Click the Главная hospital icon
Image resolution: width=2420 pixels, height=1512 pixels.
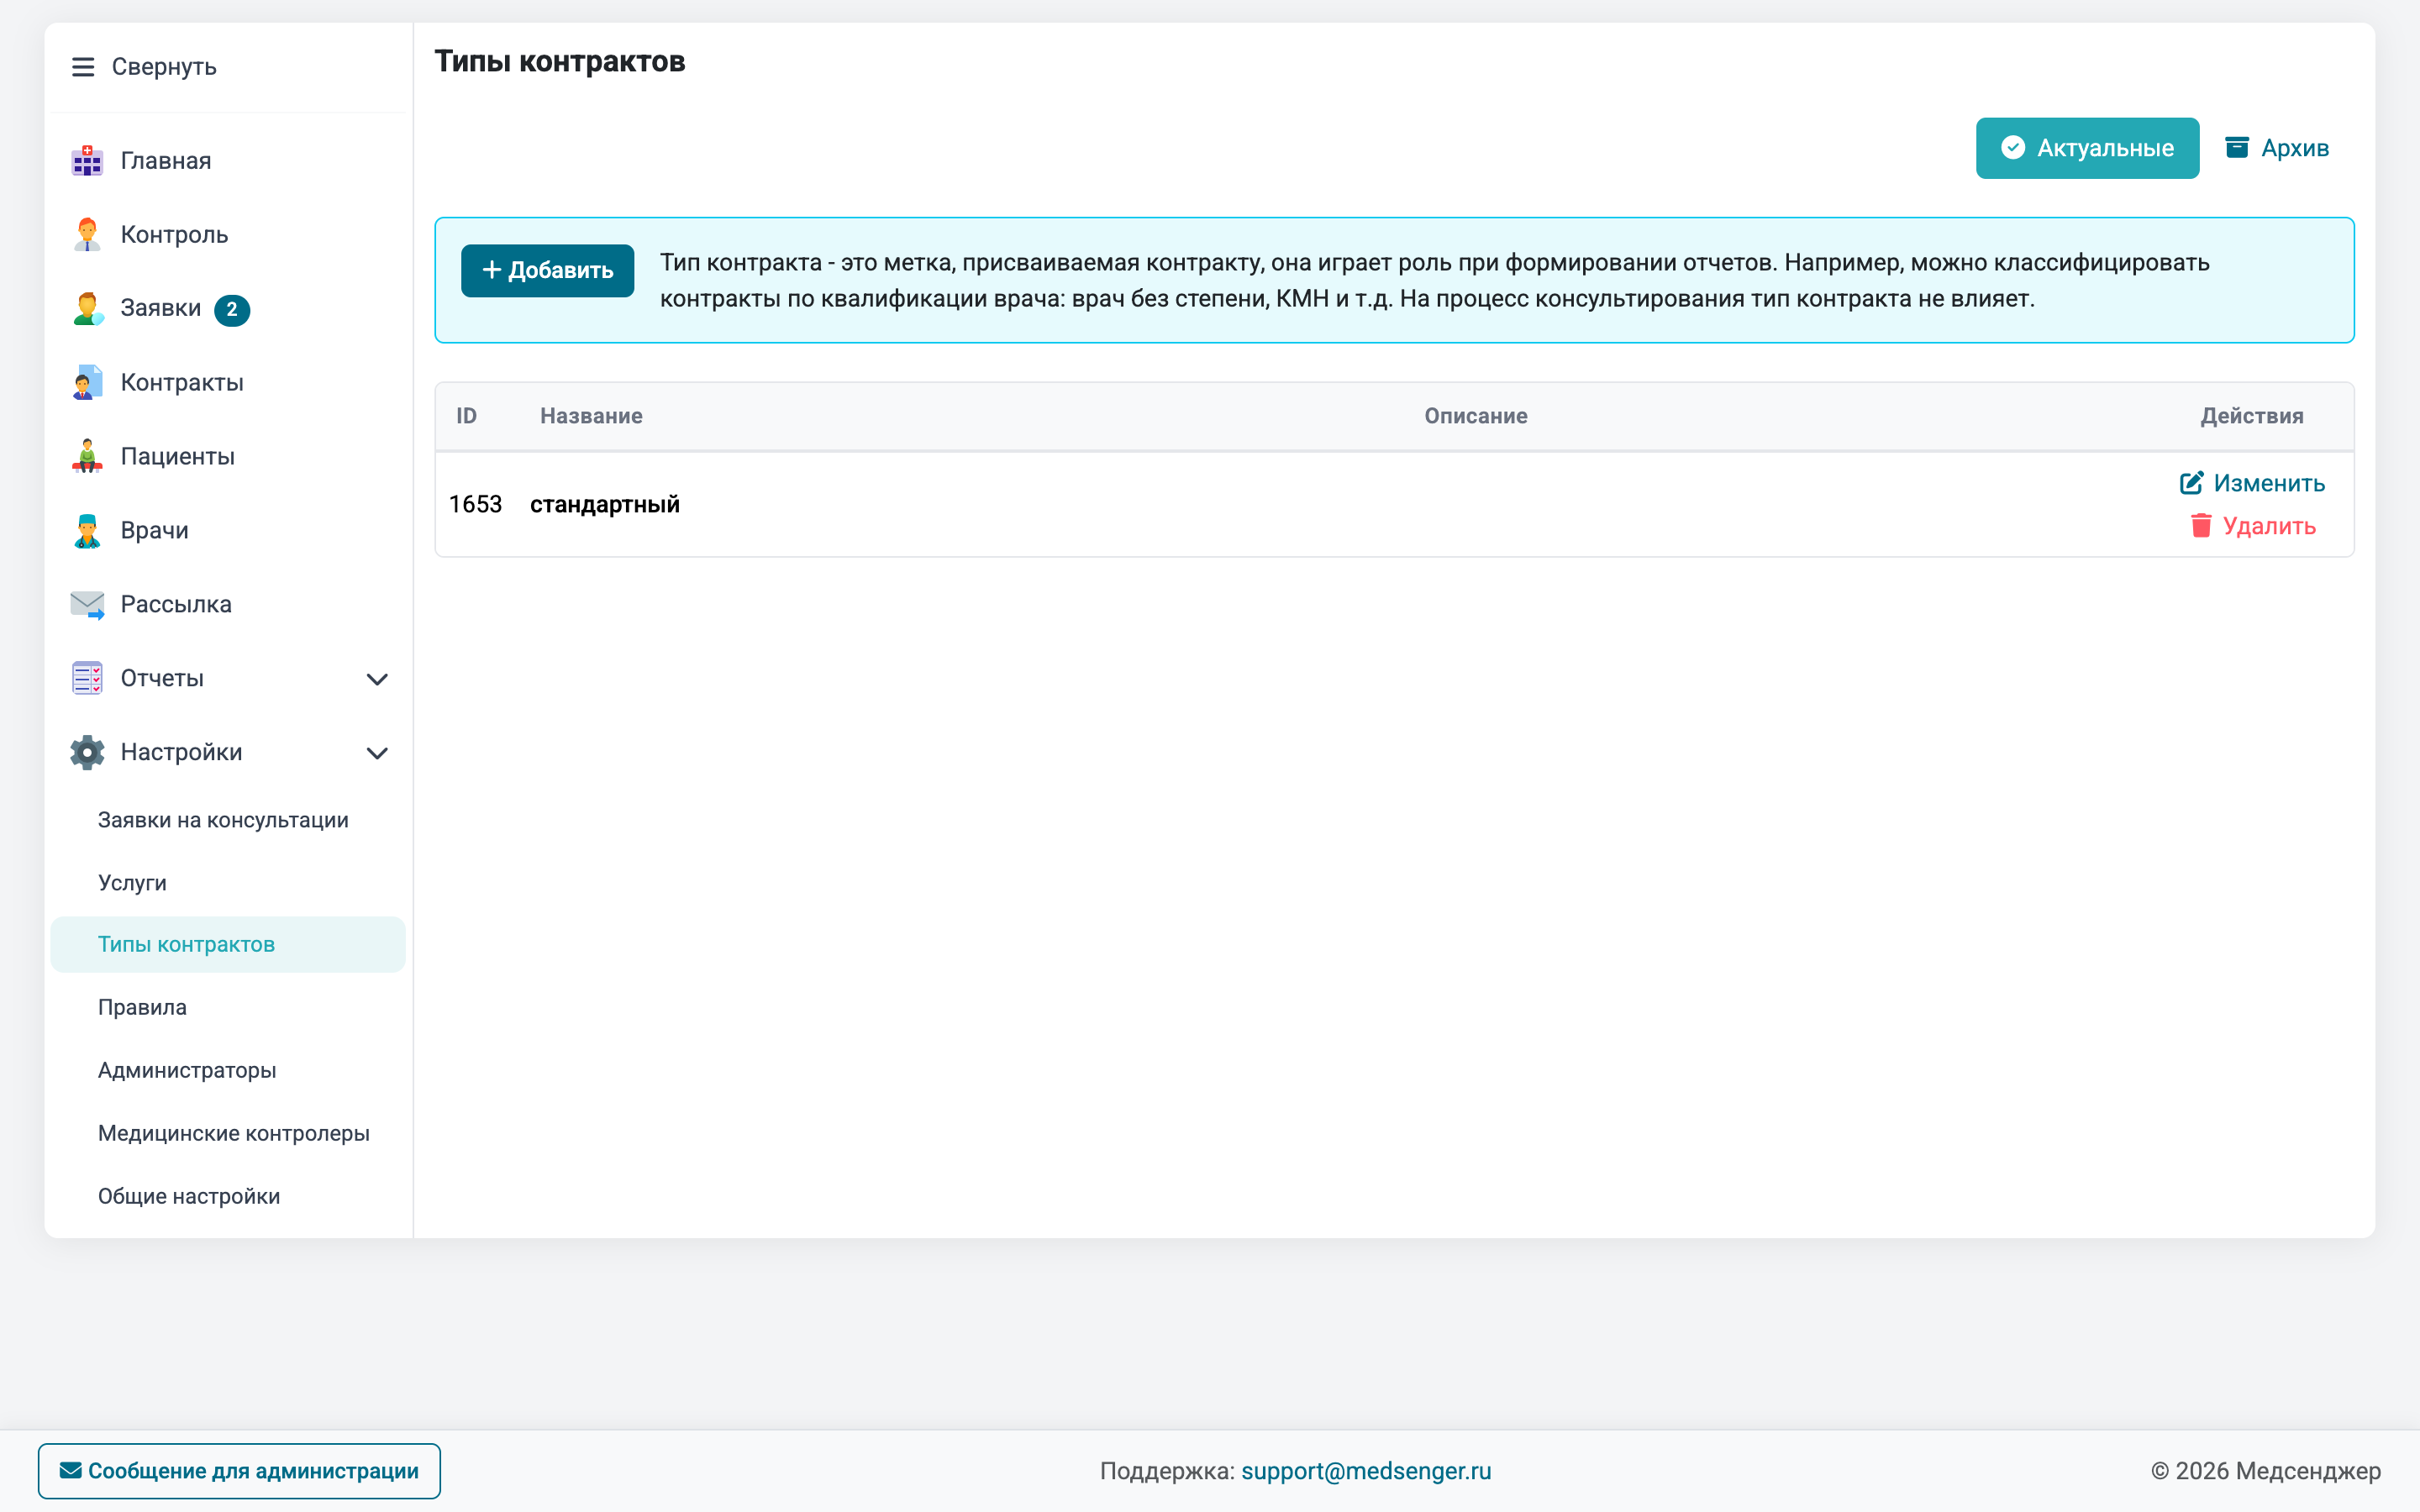click(87, 160)
